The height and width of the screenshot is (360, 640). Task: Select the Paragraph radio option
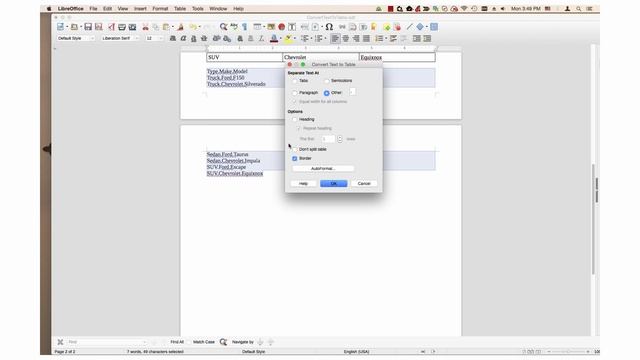pyautogui.click(x=295, y=93)
